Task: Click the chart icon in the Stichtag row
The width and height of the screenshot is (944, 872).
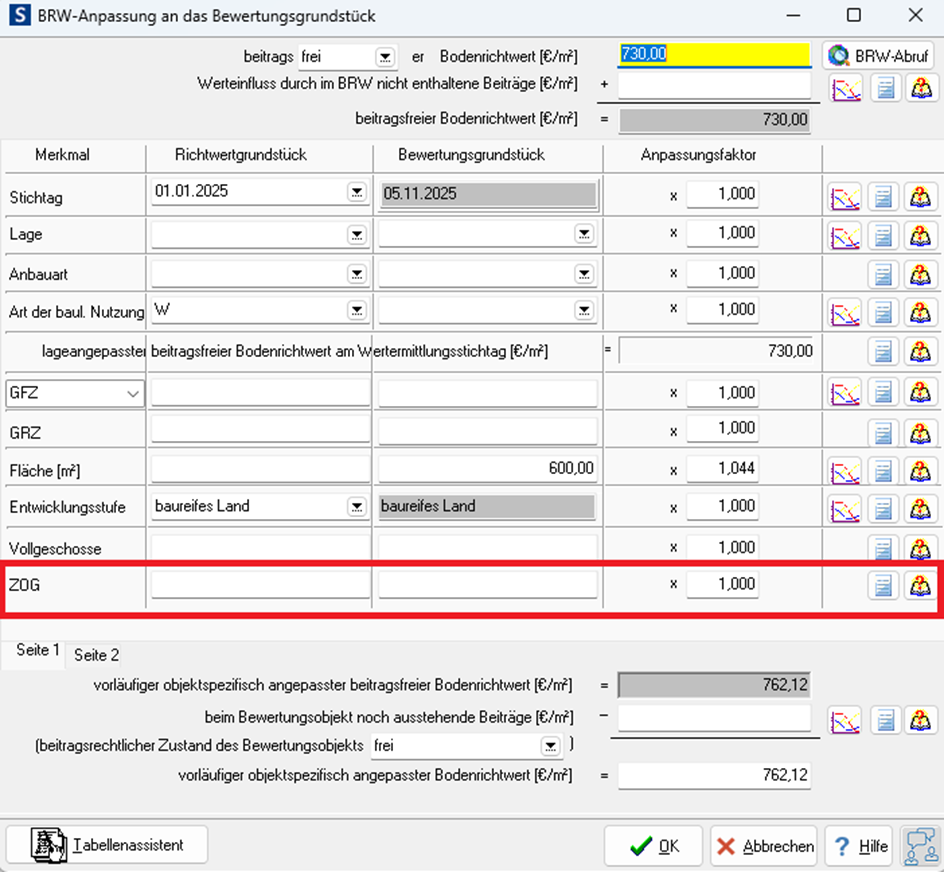Action: 845,197
